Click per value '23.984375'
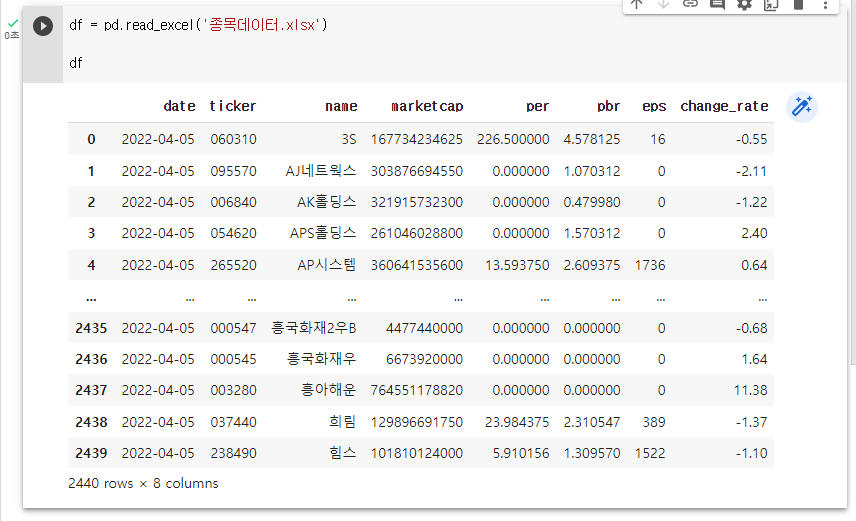 point(517,422)
